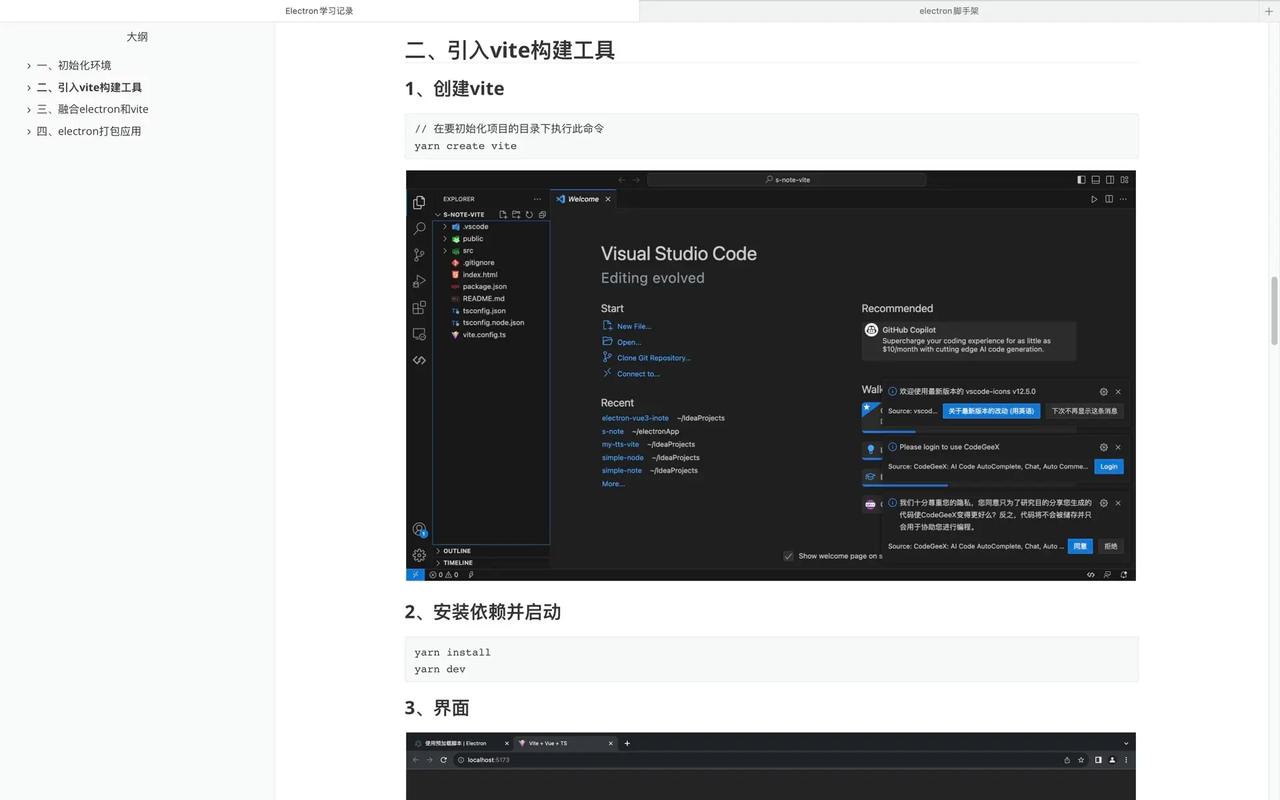Click Manage gear icon in VS Code activity bar
The width and height of the screenshot is (1280, 800).
(419, 555)
